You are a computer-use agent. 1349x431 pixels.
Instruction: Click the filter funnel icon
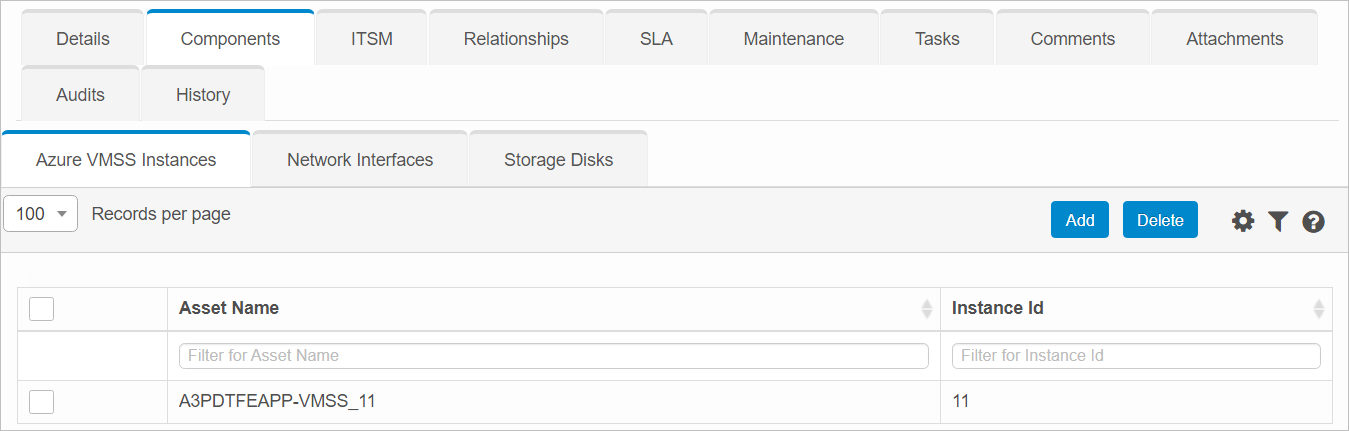click(x=1278, y=221)
